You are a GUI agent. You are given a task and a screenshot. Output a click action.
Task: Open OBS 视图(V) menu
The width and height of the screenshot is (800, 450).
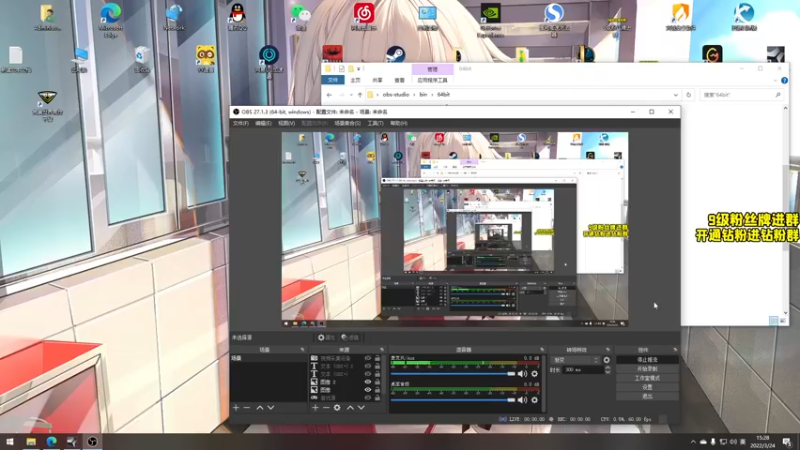286,123
